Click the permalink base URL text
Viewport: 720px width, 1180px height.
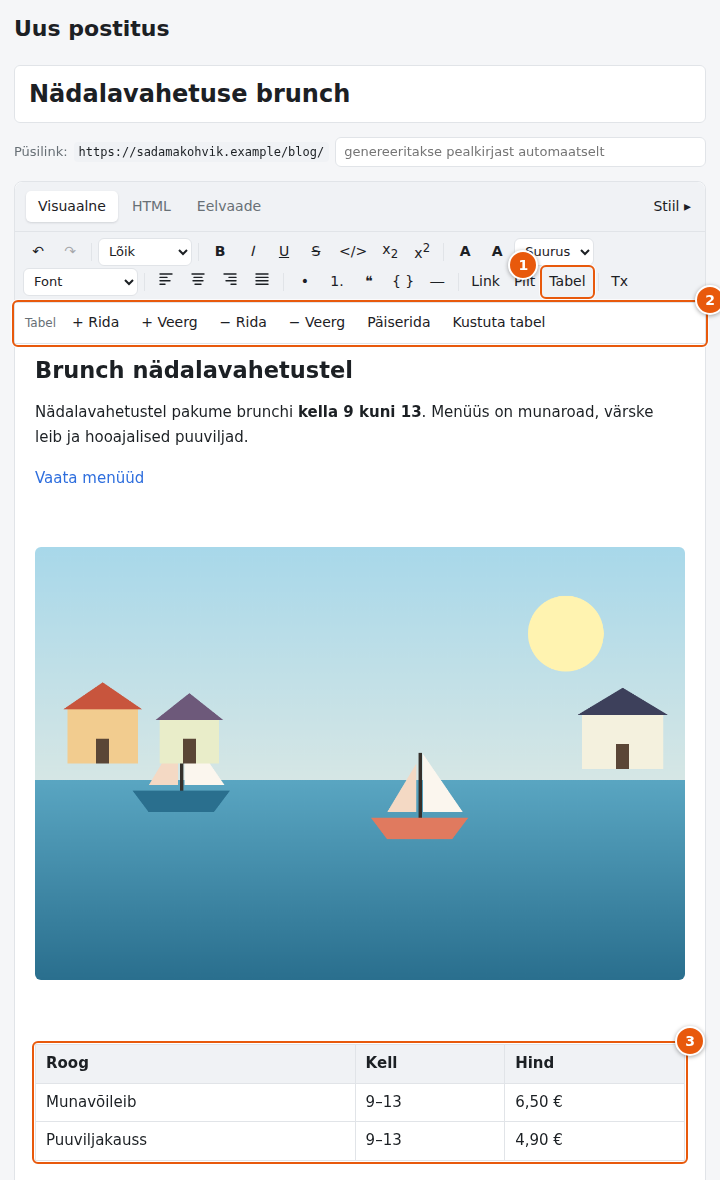[x=201, y=151]
